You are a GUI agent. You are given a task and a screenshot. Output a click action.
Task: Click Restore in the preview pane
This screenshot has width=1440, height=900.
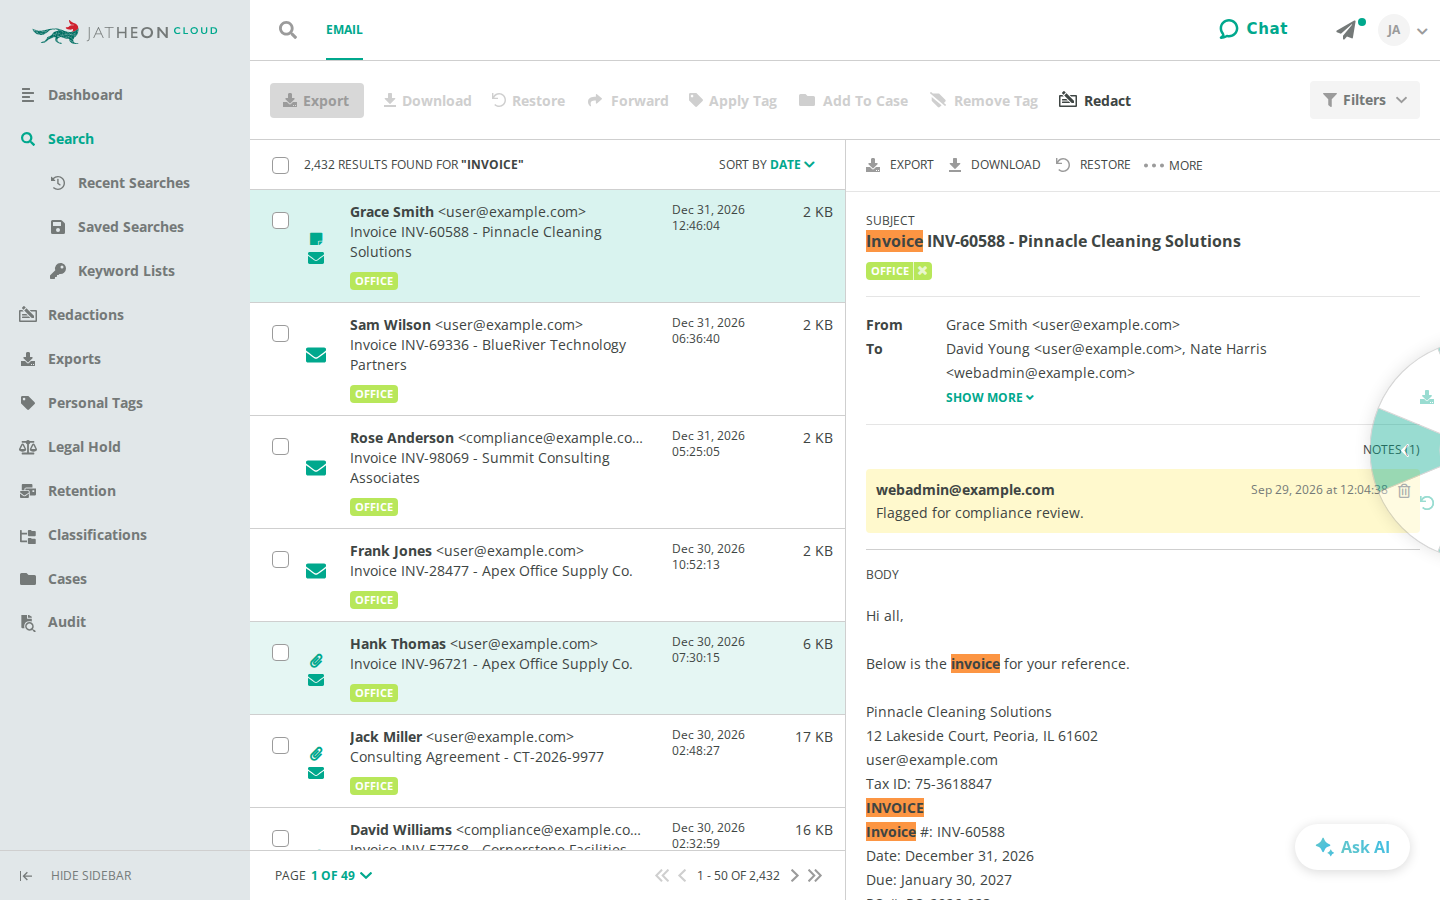pyautogui.click(x=1093, y=165)
